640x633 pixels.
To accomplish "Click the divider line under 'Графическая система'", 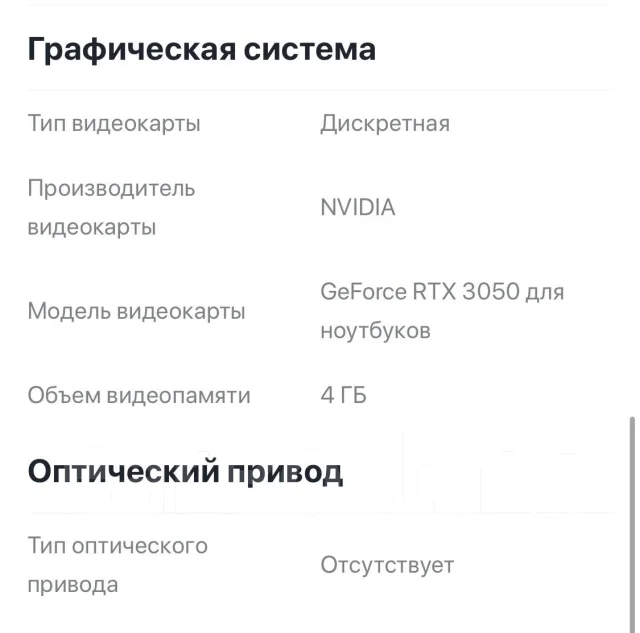I will pyautogui.click(x=320, y=90).
